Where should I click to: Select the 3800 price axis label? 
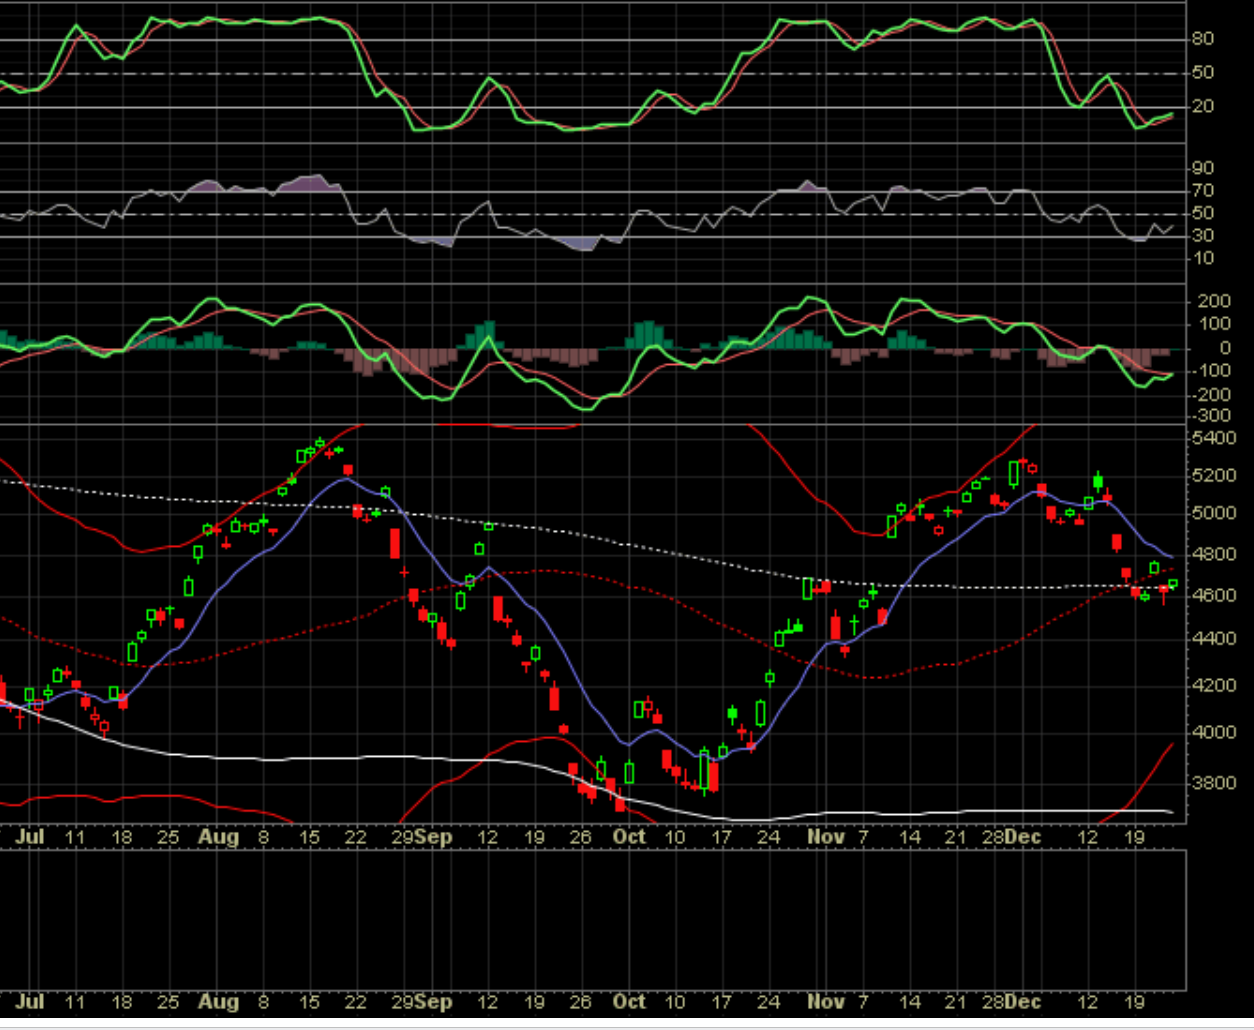click(1214, 782)
